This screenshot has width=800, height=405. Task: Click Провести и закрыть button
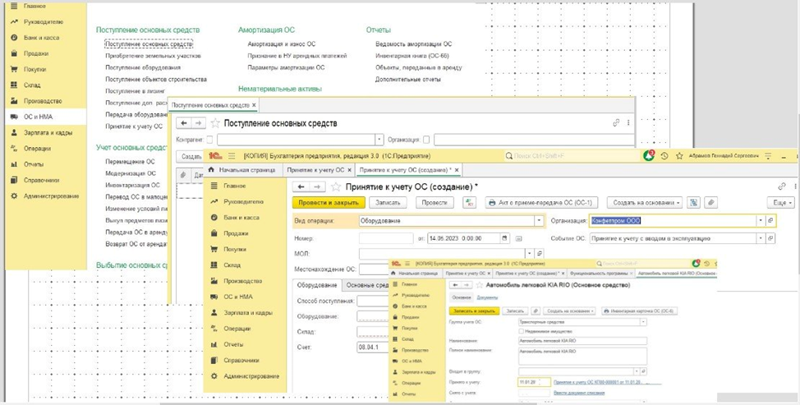click(x=329, y=202)
